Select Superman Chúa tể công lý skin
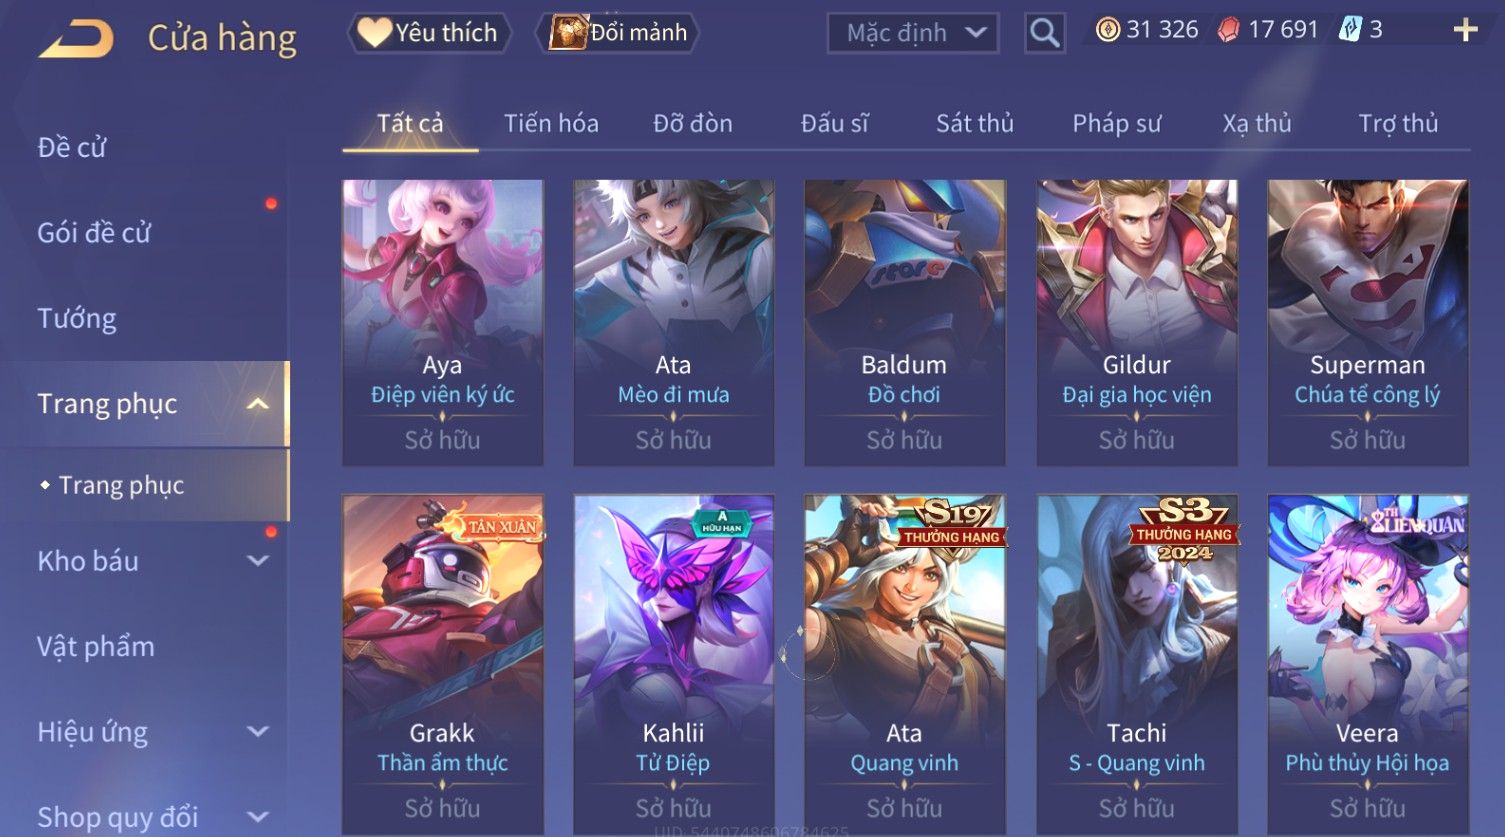 click(1367, 322)
